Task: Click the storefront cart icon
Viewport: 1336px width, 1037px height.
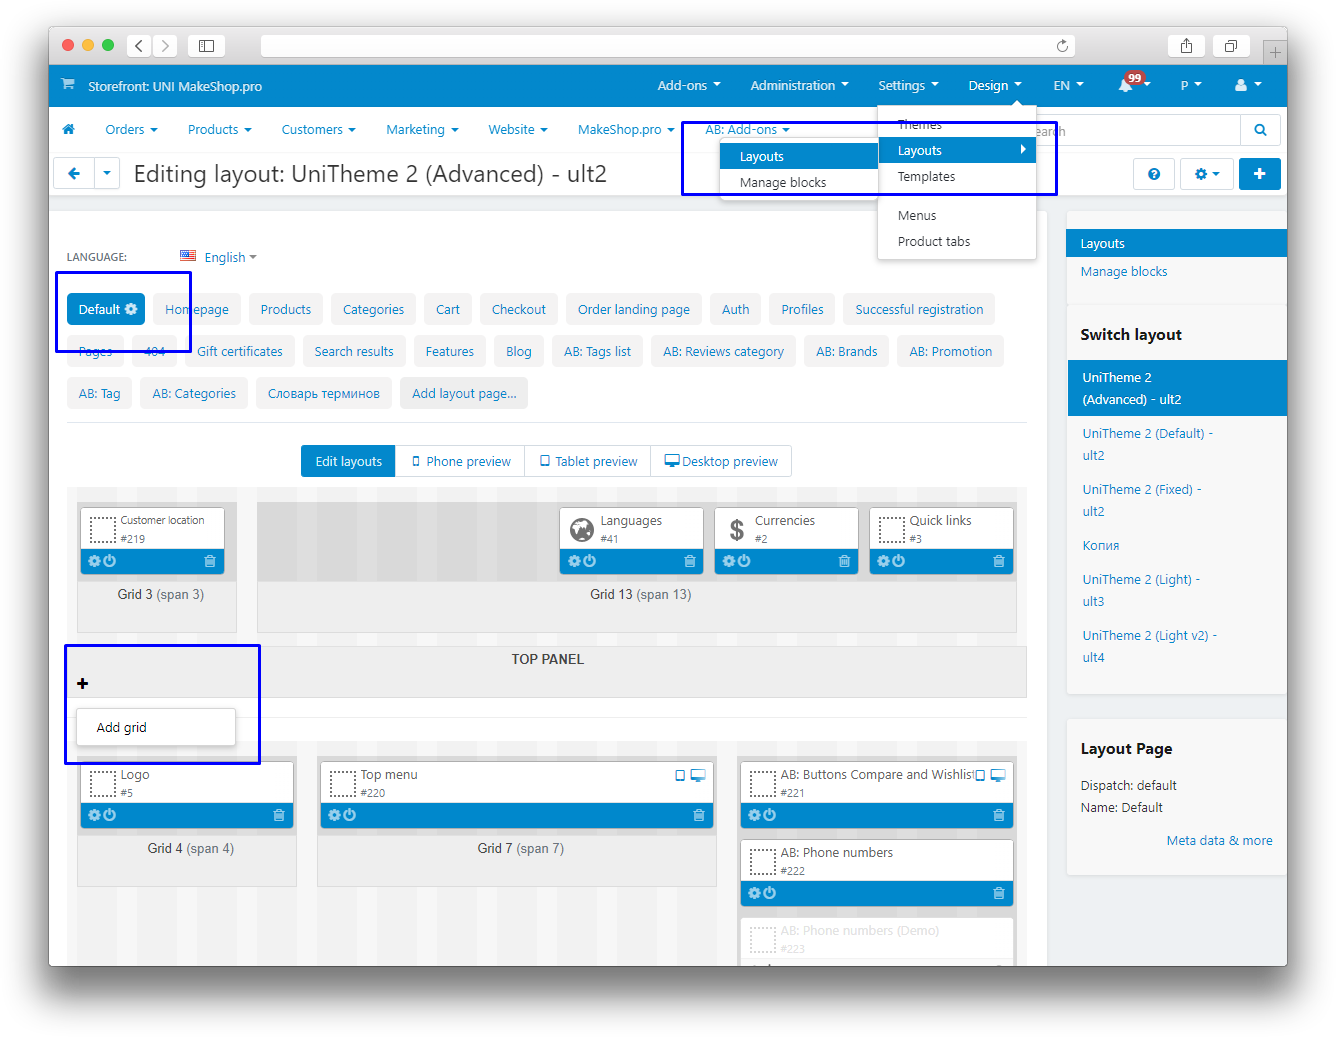Action: (67, 84)
